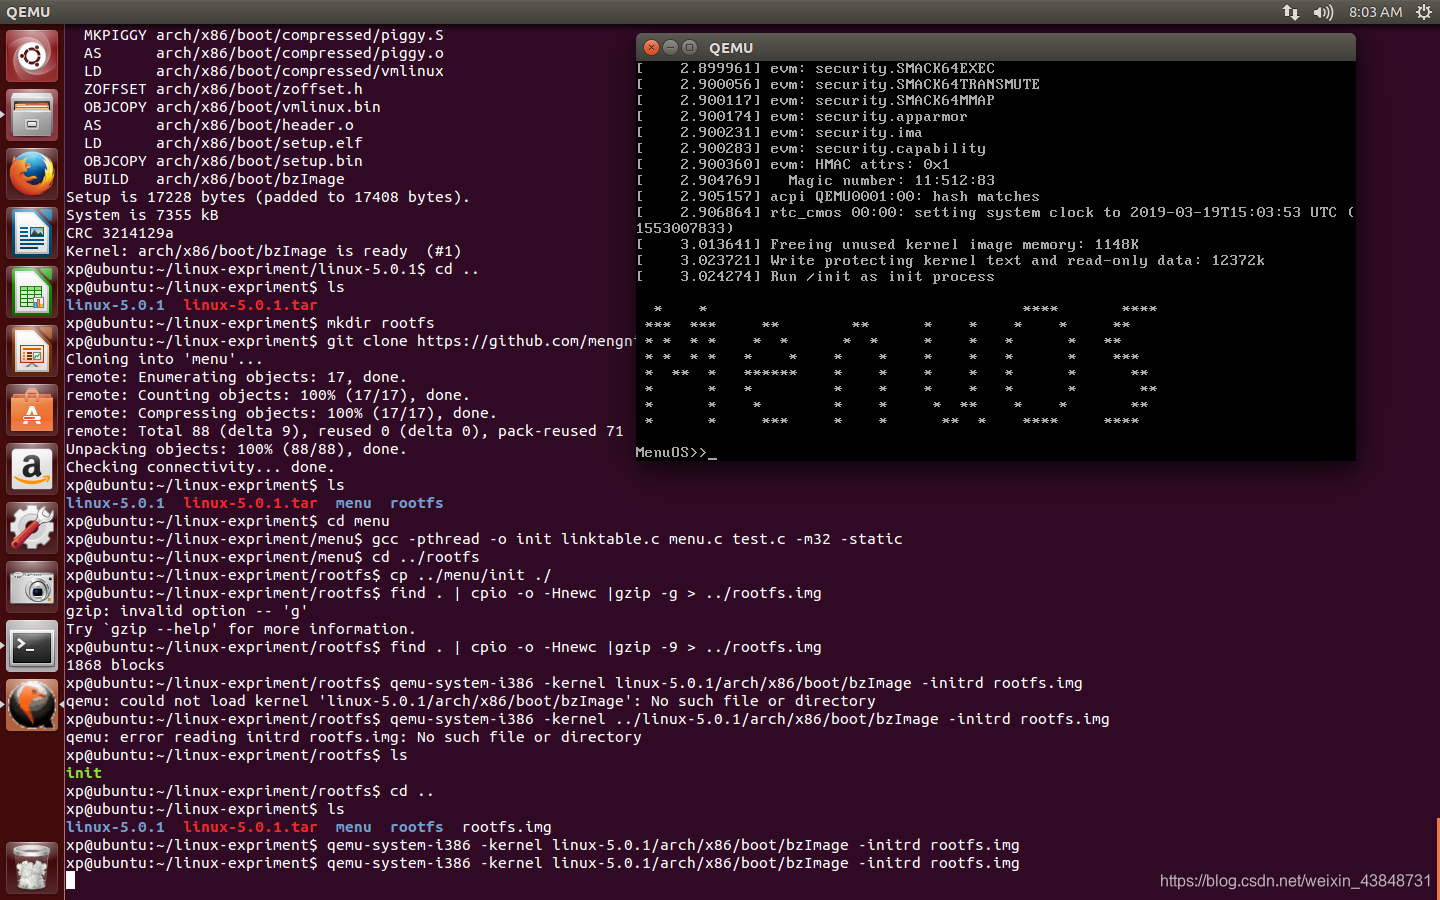Click the 'MKPIGGY' build output line
The width and height of the screenshot is (1440, 900).
tap(264, 35)
